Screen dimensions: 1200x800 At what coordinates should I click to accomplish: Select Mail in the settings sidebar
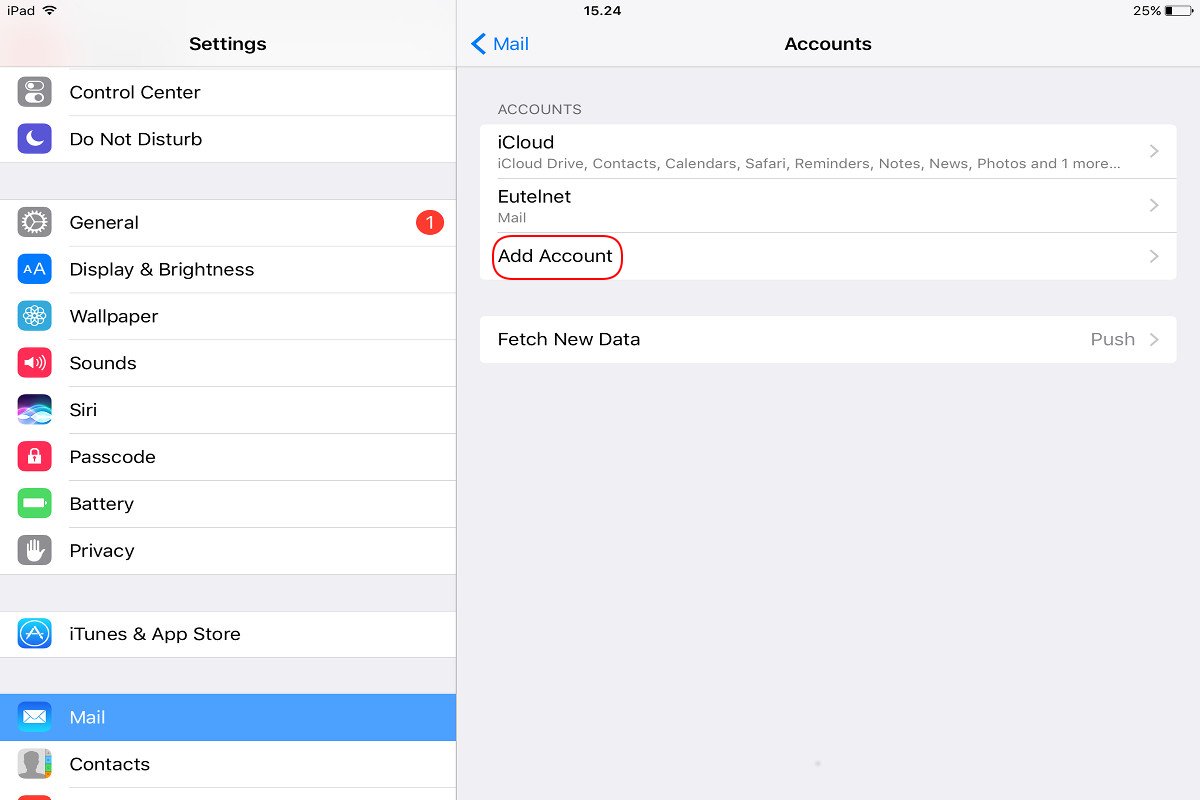pos(228,717)
